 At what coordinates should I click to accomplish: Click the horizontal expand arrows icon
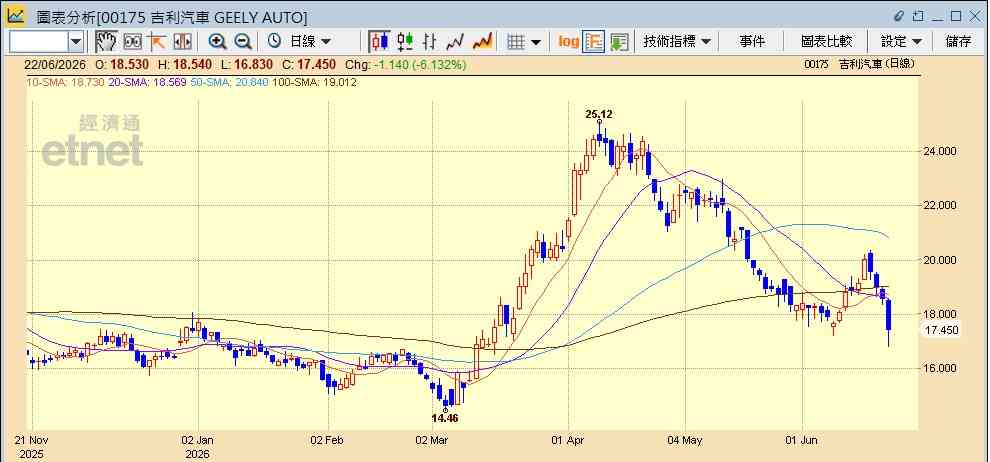pyautogui.click(x=182, y=42)
